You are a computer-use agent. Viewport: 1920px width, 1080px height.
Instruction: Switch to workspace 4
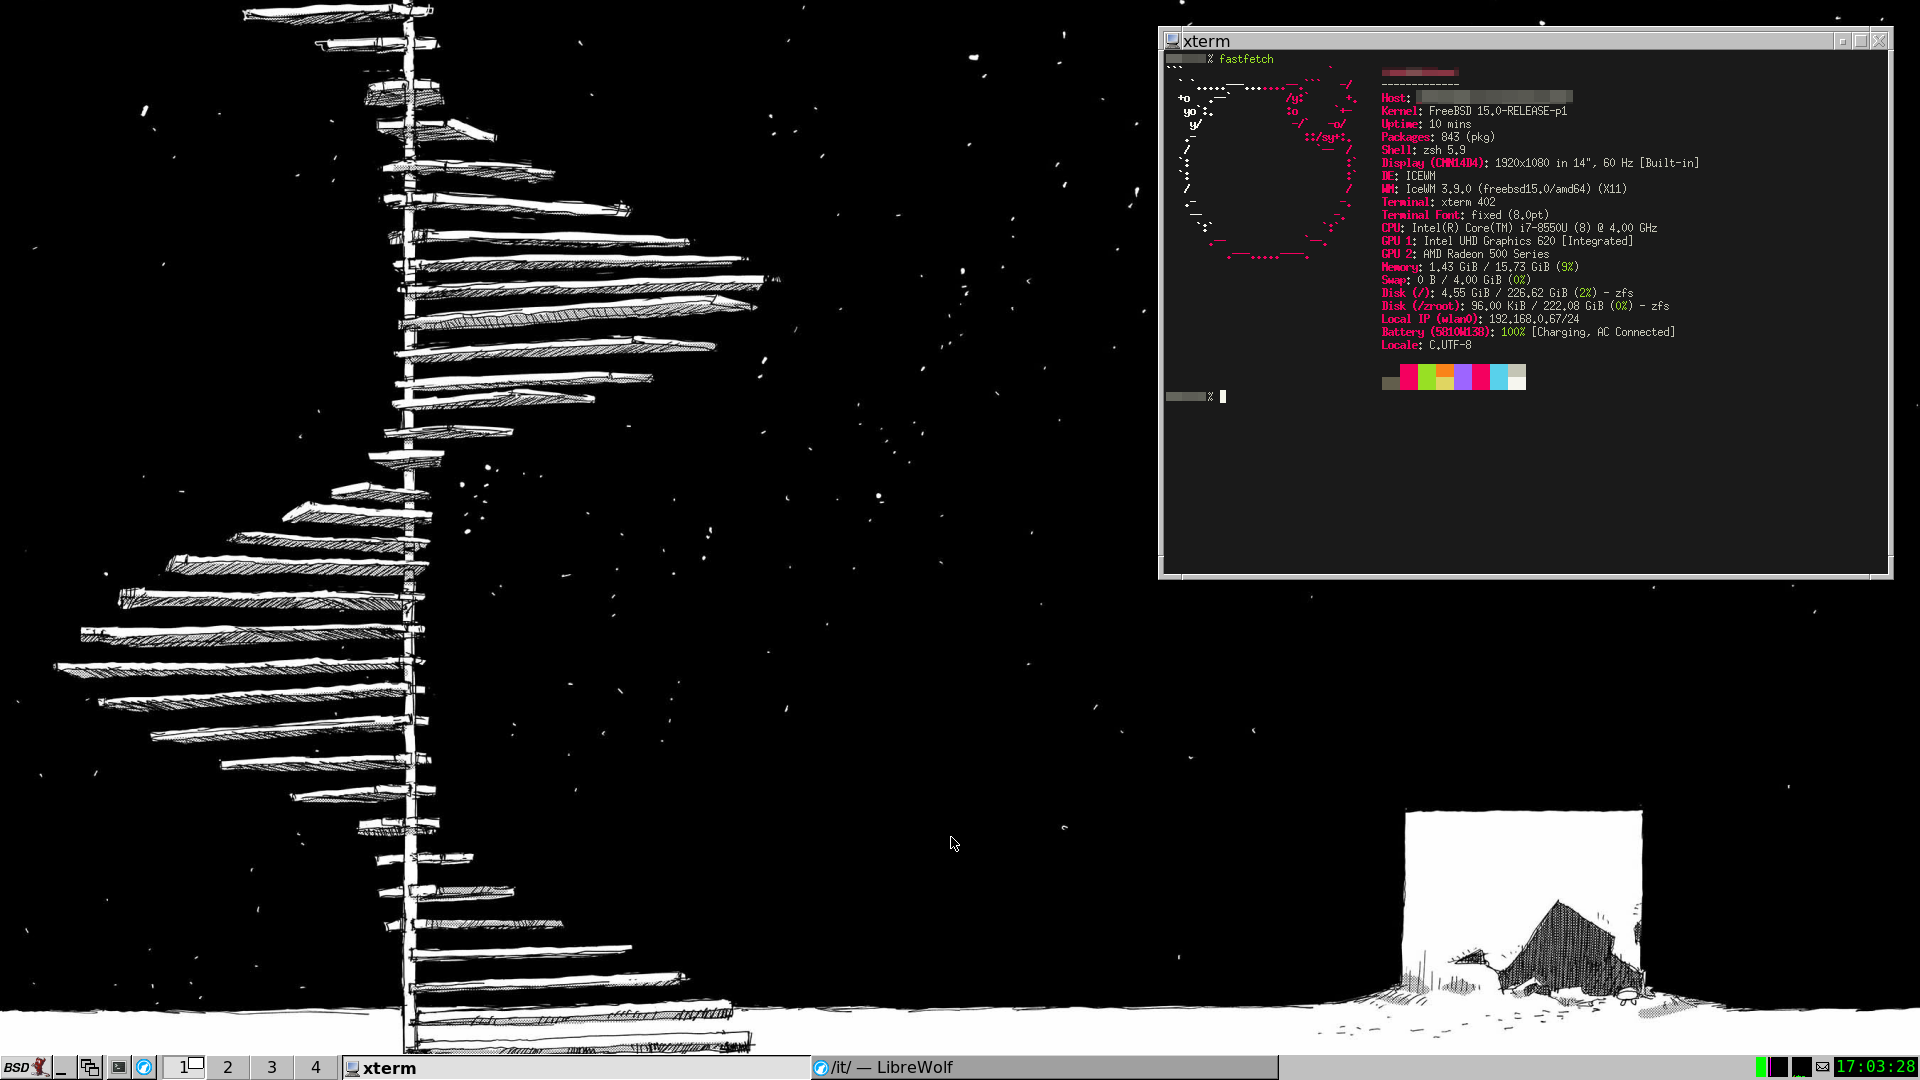tap(316, 1067)
